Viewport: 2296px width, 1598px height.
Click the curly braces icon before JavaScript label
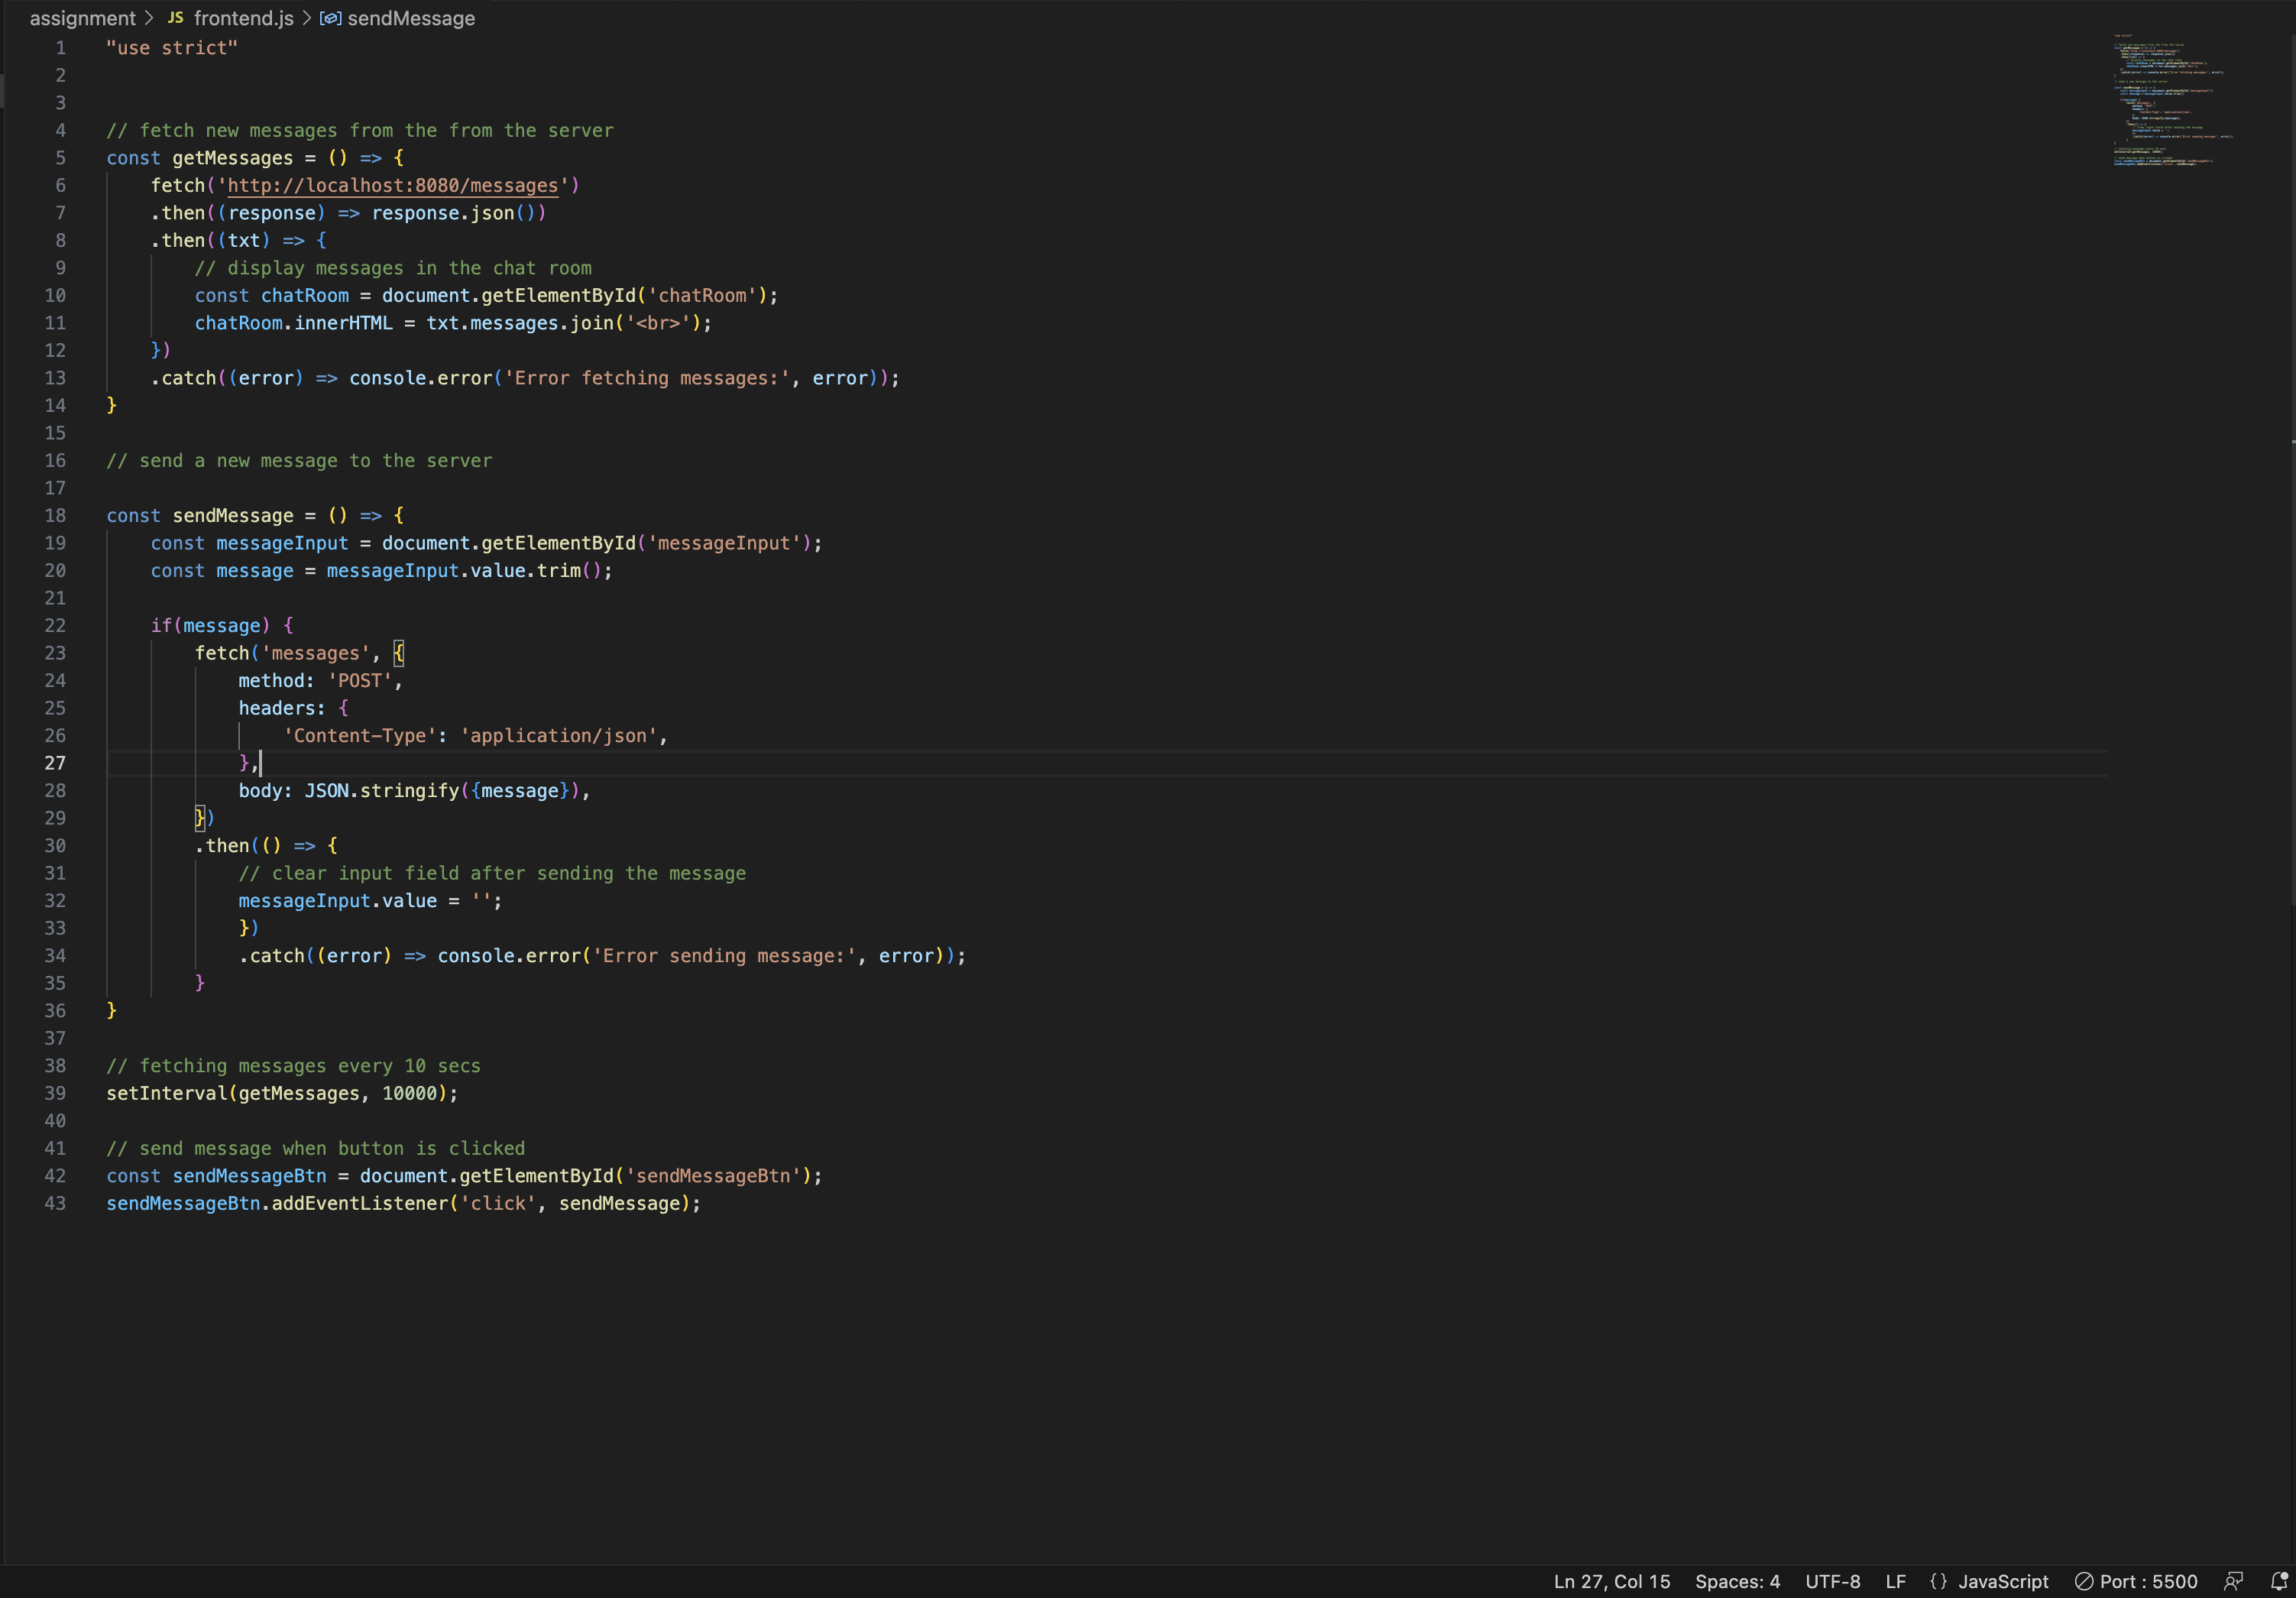click(1938, 1581)
